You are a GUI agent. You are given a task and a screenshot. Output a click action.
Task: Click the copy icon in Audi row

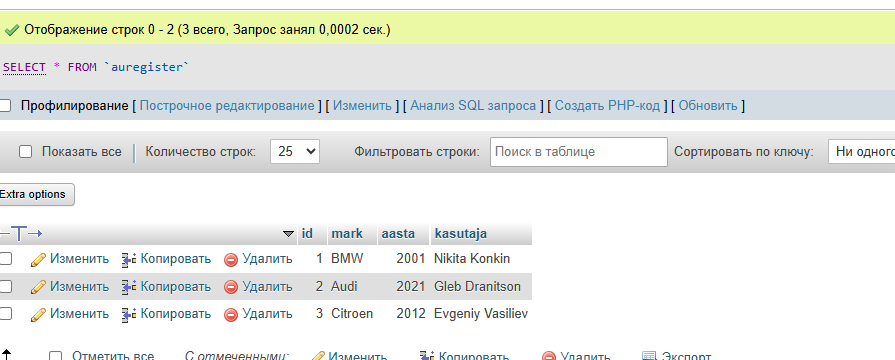coord(129,287)
